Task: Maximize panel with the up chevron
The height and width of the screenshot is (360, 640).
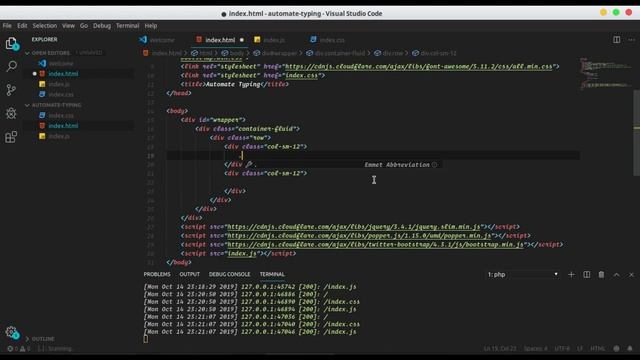Action: [x=616, y=275]
